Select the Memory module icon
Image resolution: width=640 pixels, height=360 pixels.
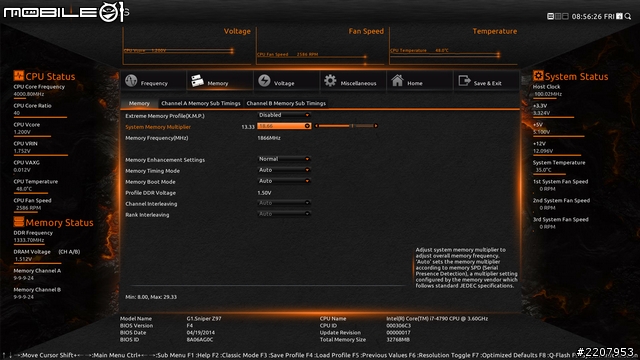198,80
